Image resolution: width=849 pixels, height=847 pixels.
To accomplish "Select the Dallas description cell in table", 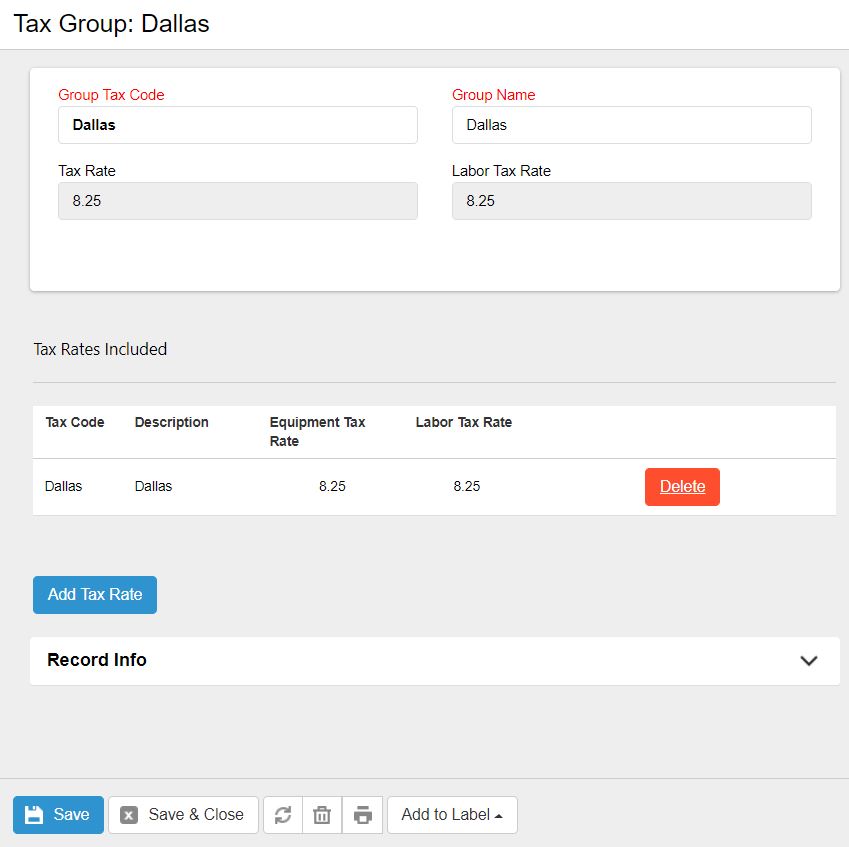I will point(154,487).
